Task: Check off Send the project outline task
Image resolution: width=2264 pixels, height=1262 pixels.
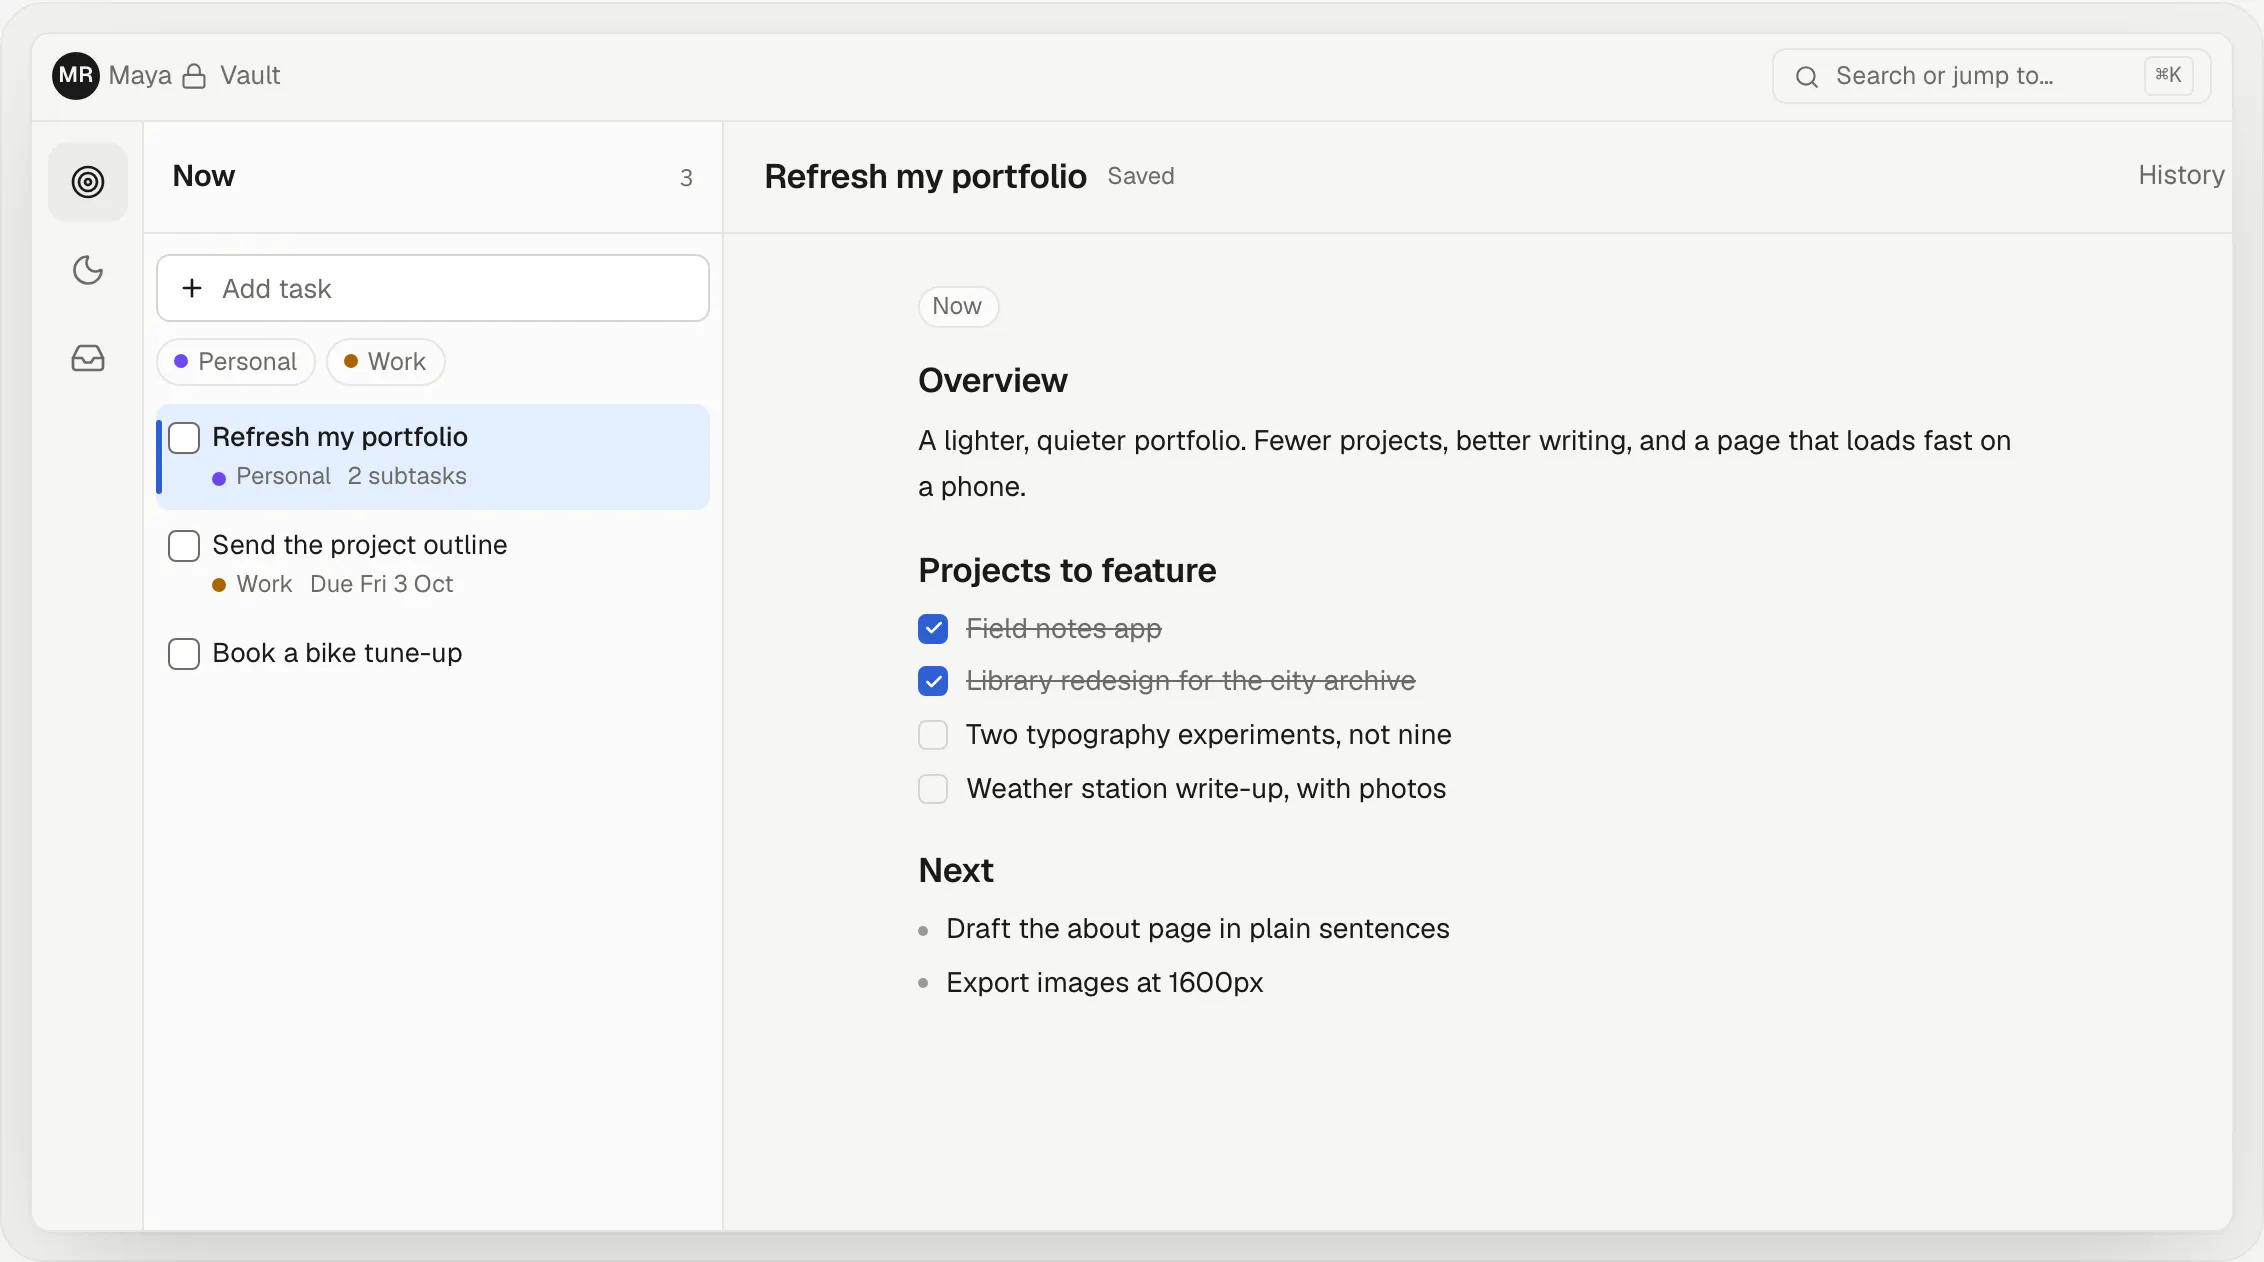Action: pyautogui.click(x=184, y=546)
